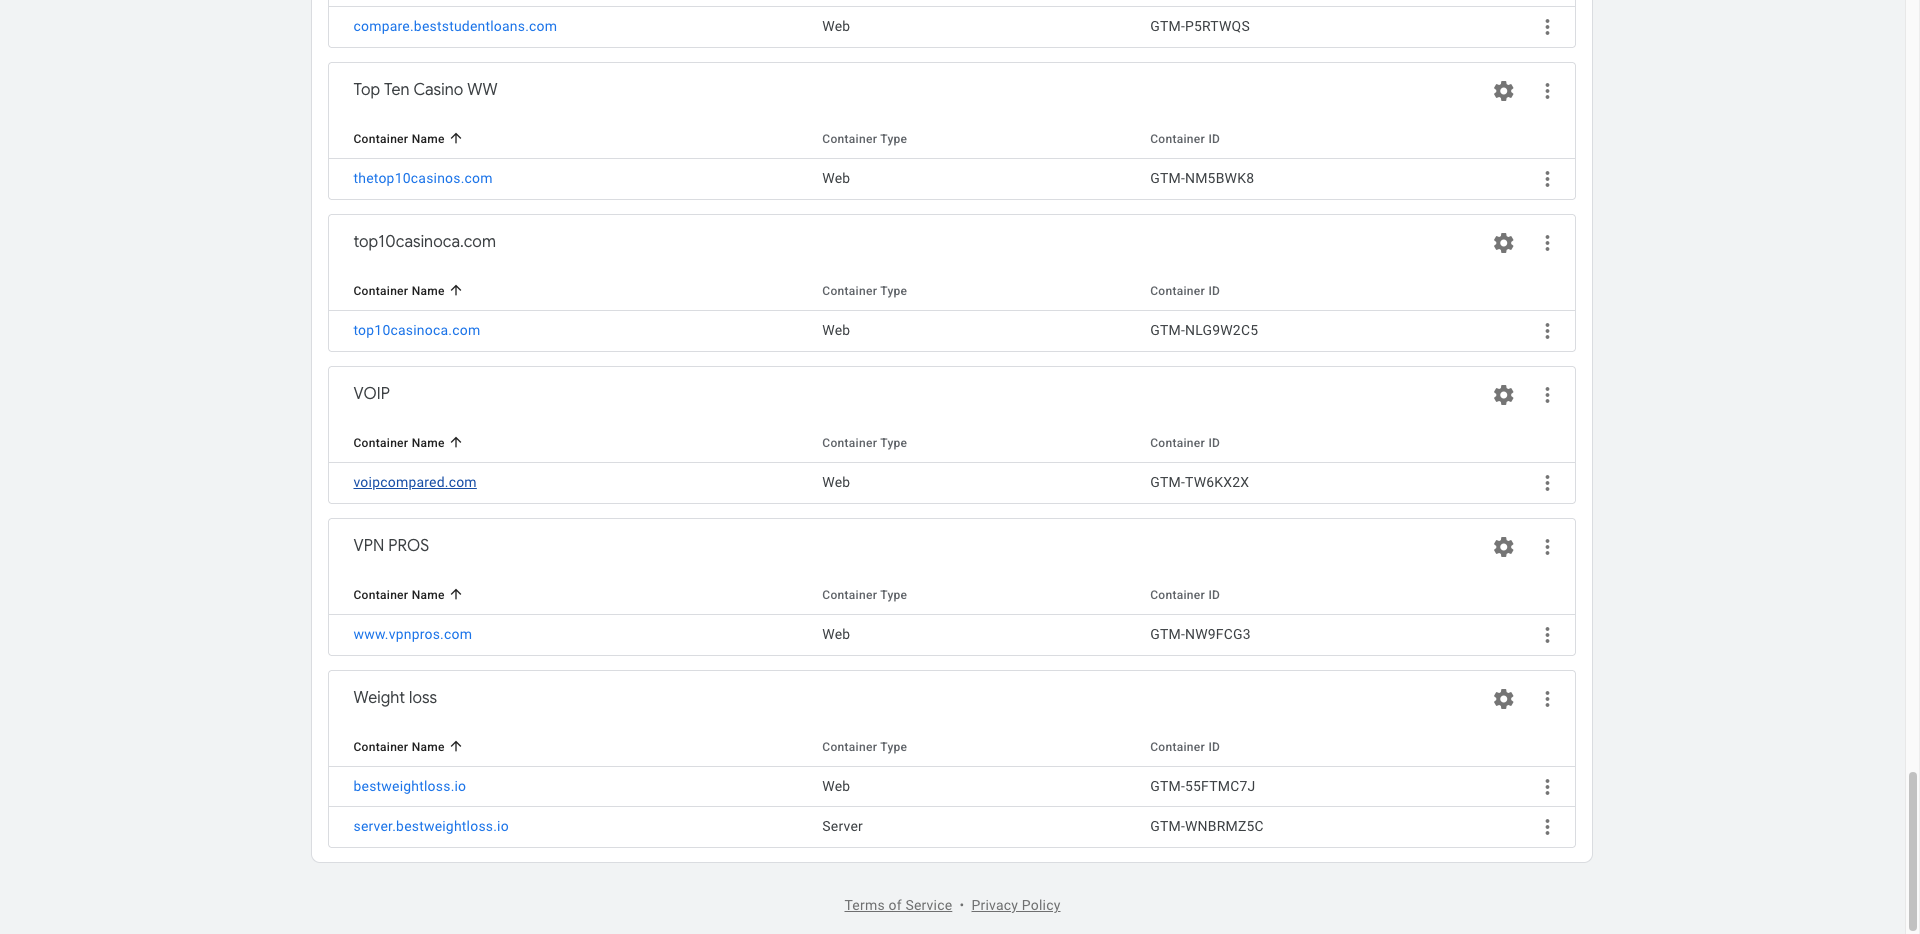1920x934 pixels.
Task: Open the bestweightloss.io web container
Action: (409, 786)
